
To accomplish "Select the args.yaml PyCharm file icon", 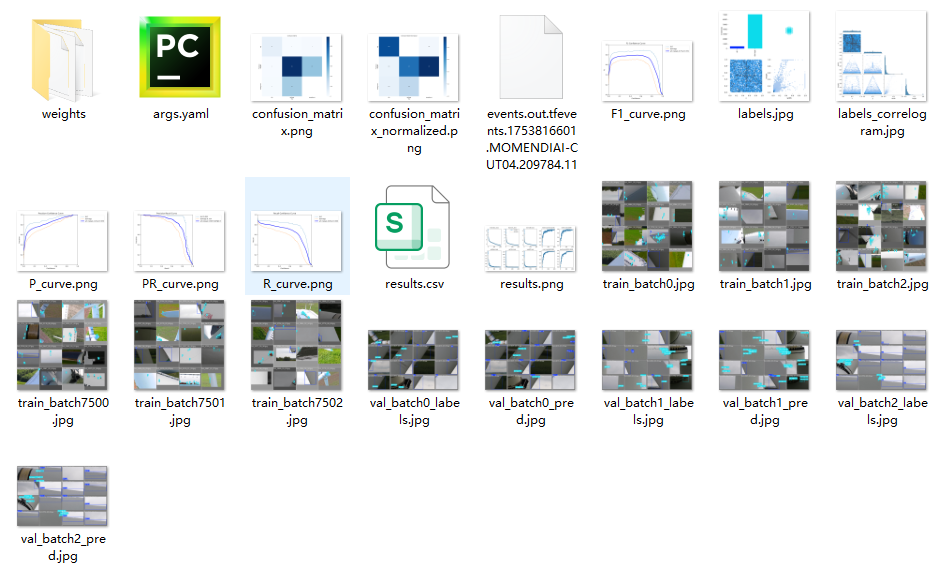I will (x=180, y=57).
